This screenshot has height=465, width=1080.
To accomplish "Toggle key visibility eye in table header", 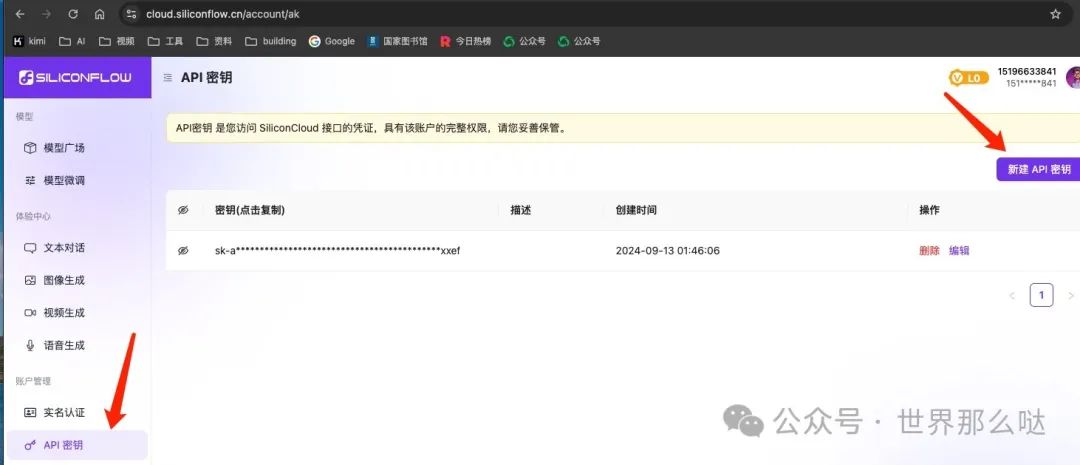I will pos(183,210).
